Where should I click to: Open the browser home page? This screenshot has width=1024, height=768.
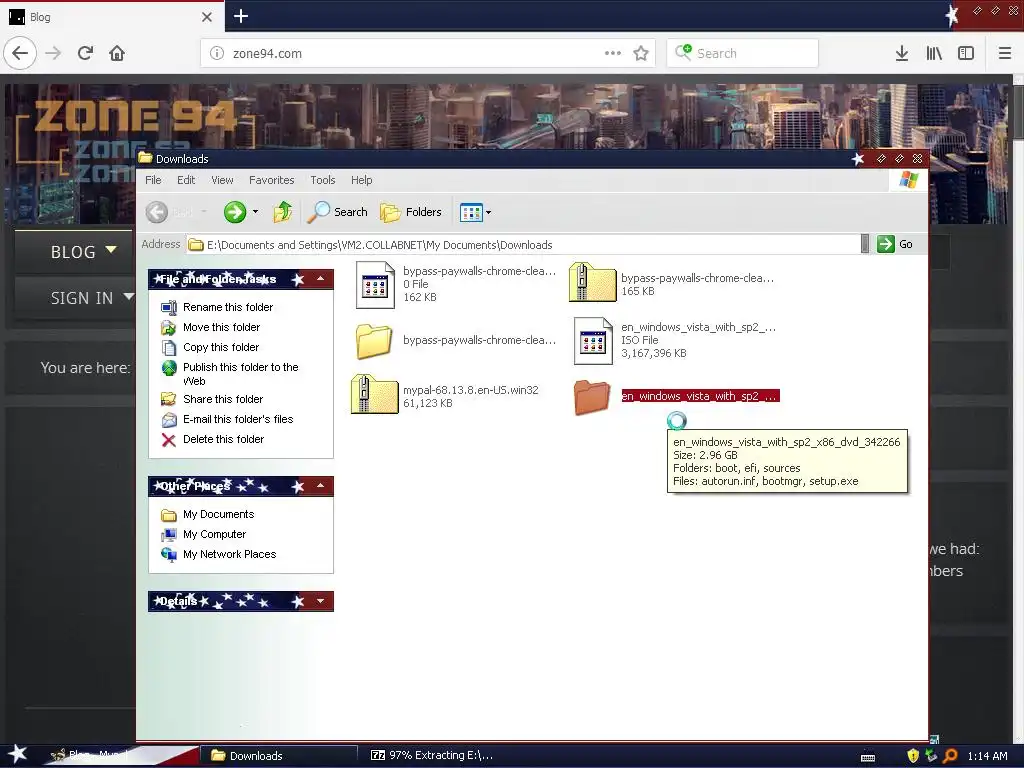[117, 53]
